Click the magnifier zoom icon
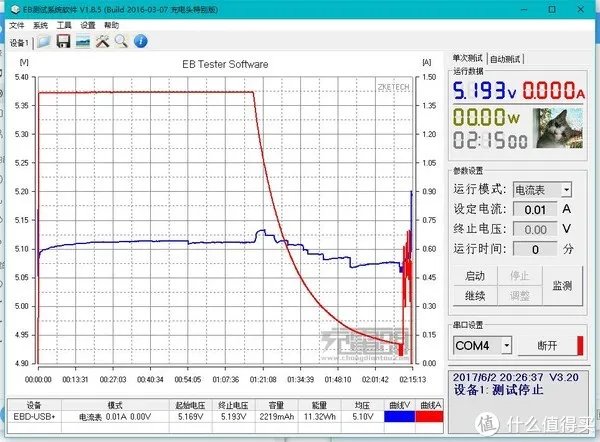Viewport: 600px width, 442px height. (x=121, y=41)
